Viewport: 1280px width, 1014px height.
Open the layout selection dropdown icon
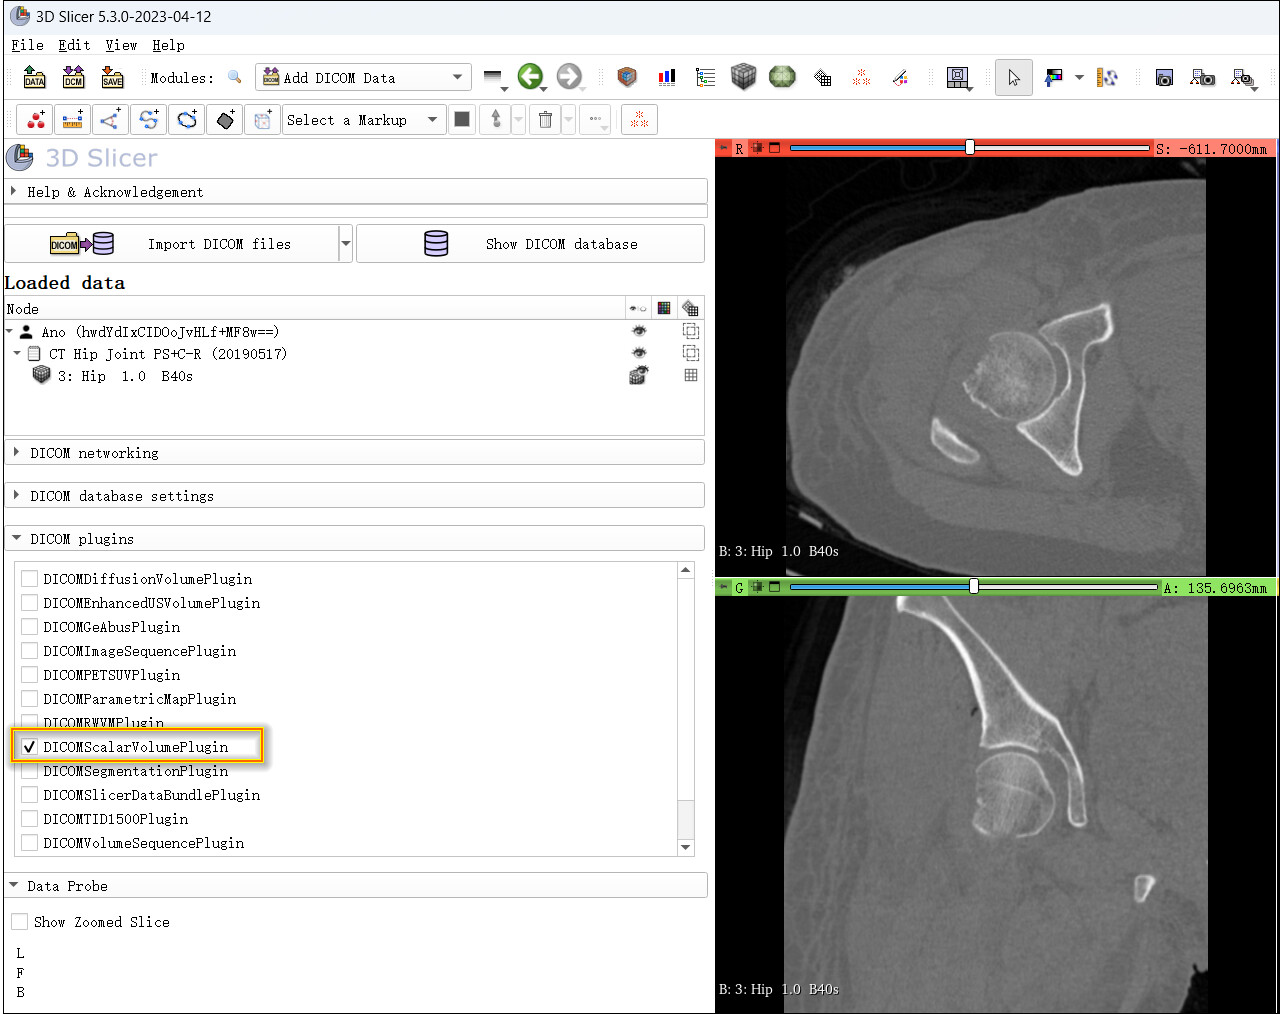tap(958, 77)
